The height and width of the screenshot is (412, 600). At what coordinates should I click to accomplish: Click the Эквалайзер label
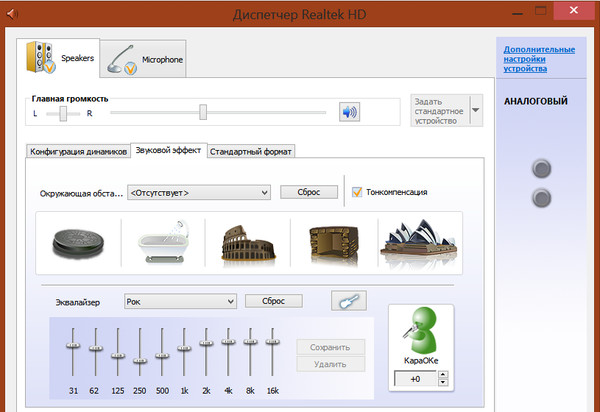(x=78, y=302)
